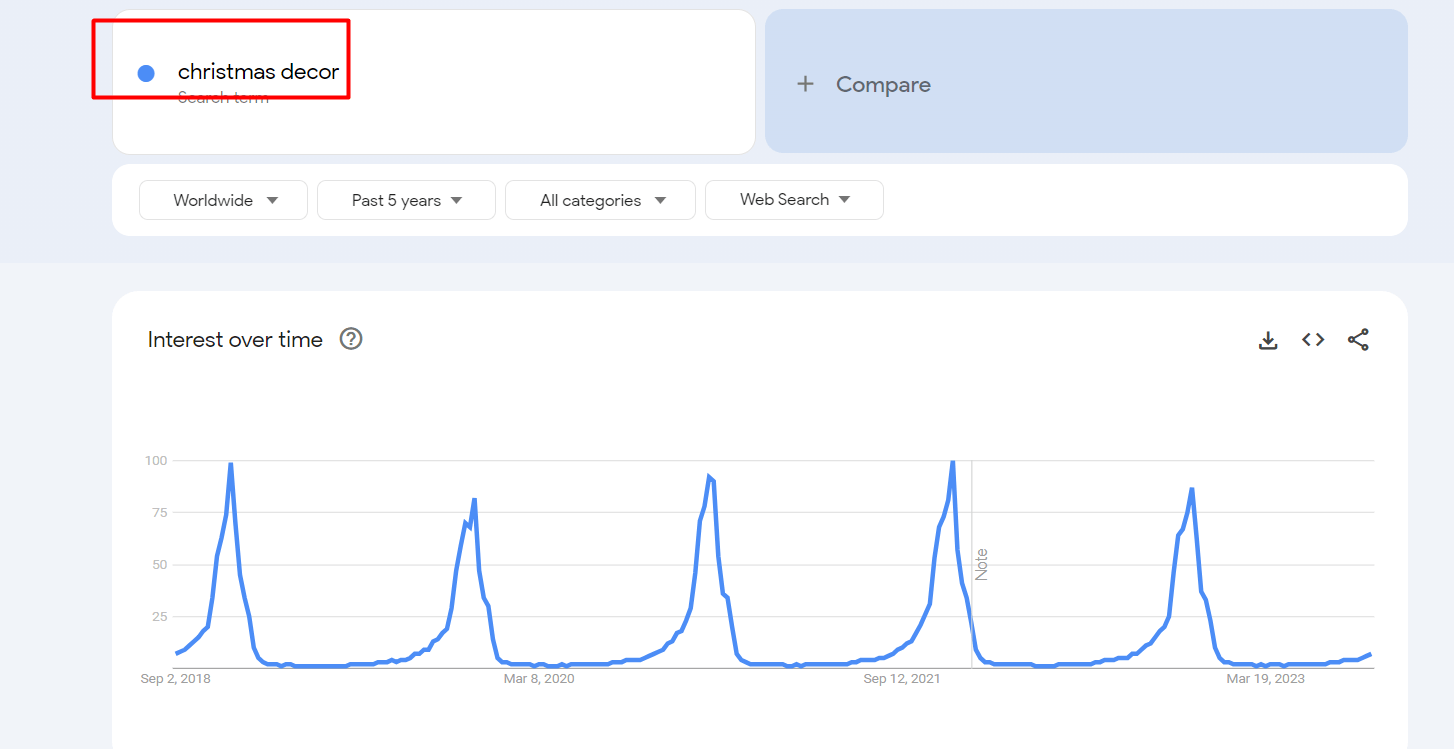
Task: Click the blue dot beside christmas decor
Action: (146, 73)
